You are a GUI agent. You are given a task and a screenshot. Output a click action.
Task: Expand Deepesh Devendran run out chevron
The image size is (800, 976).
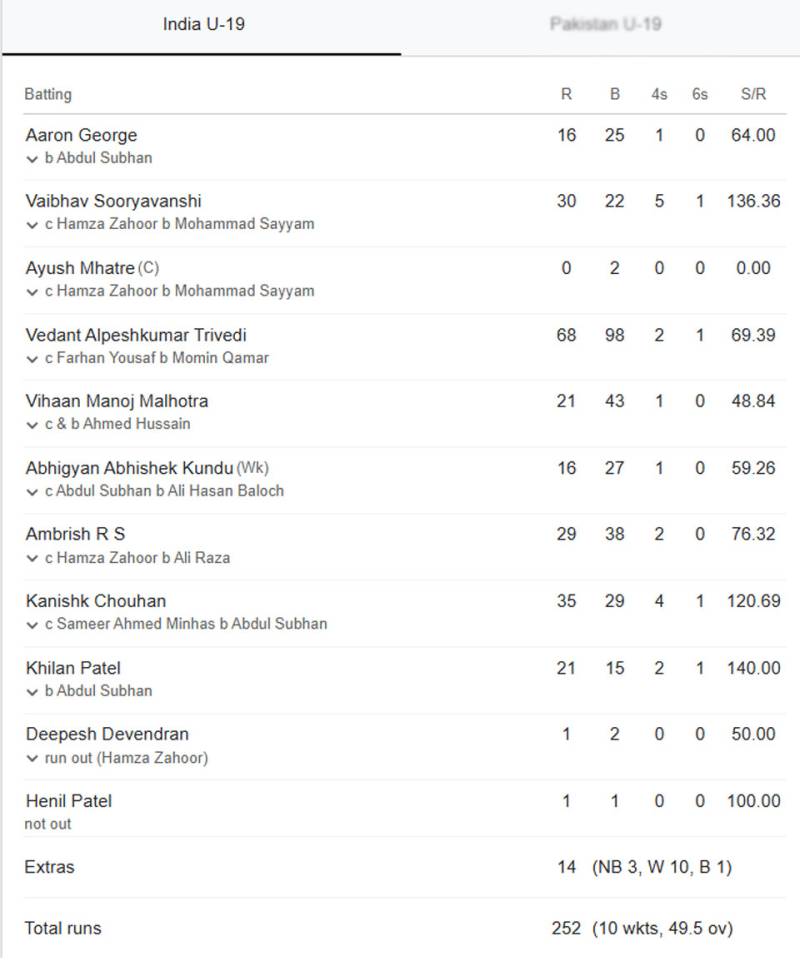point(32,759)
